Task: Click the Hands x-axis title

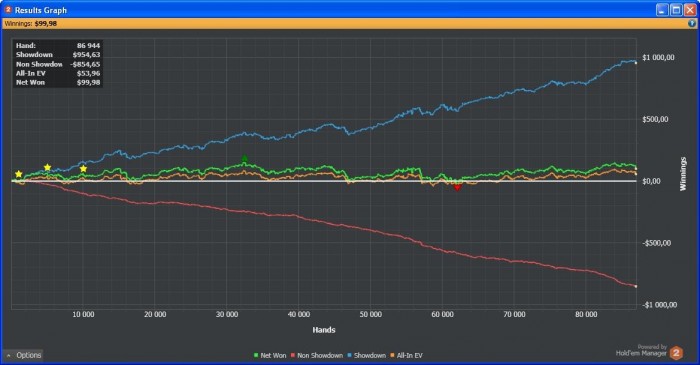Action: [324, 330]
